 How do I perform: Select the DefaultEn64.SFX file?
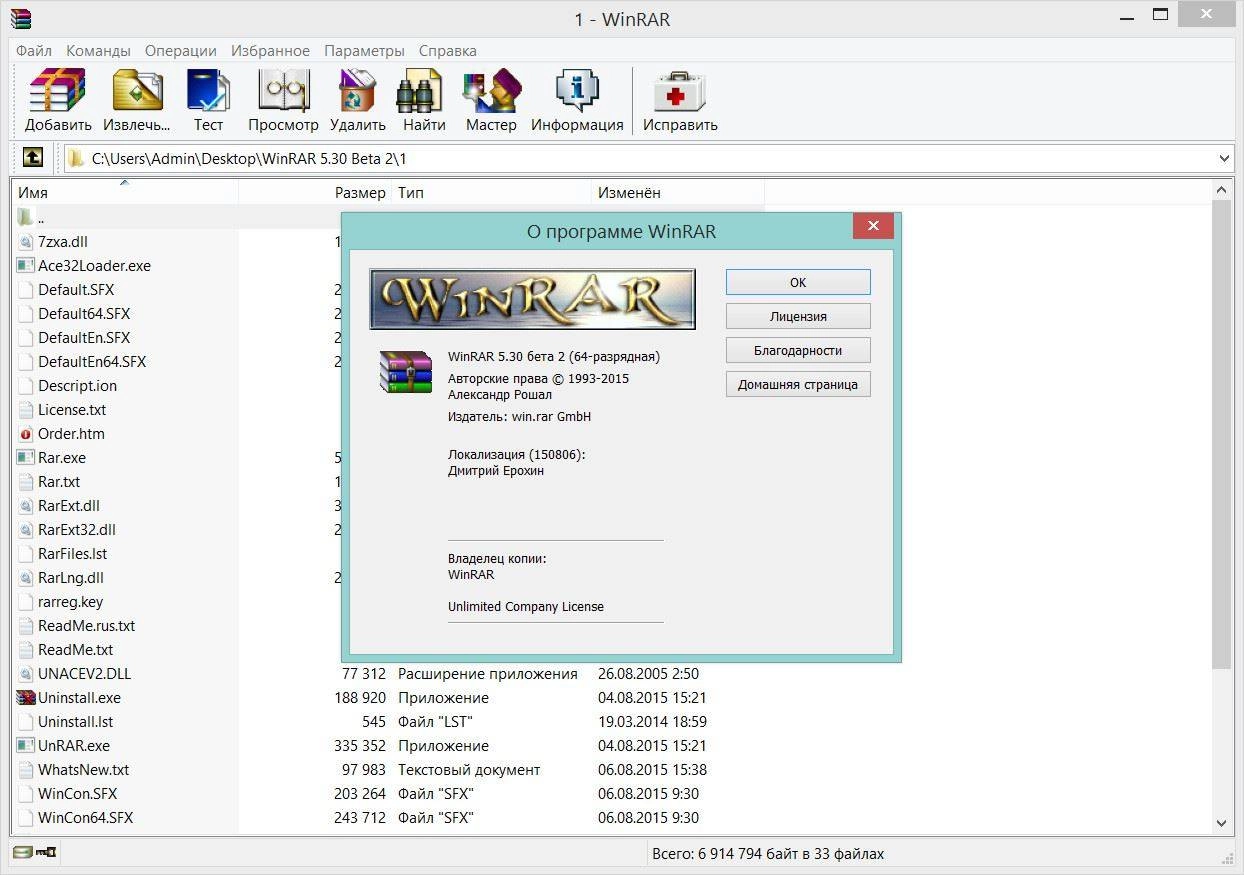coord(92,362)
